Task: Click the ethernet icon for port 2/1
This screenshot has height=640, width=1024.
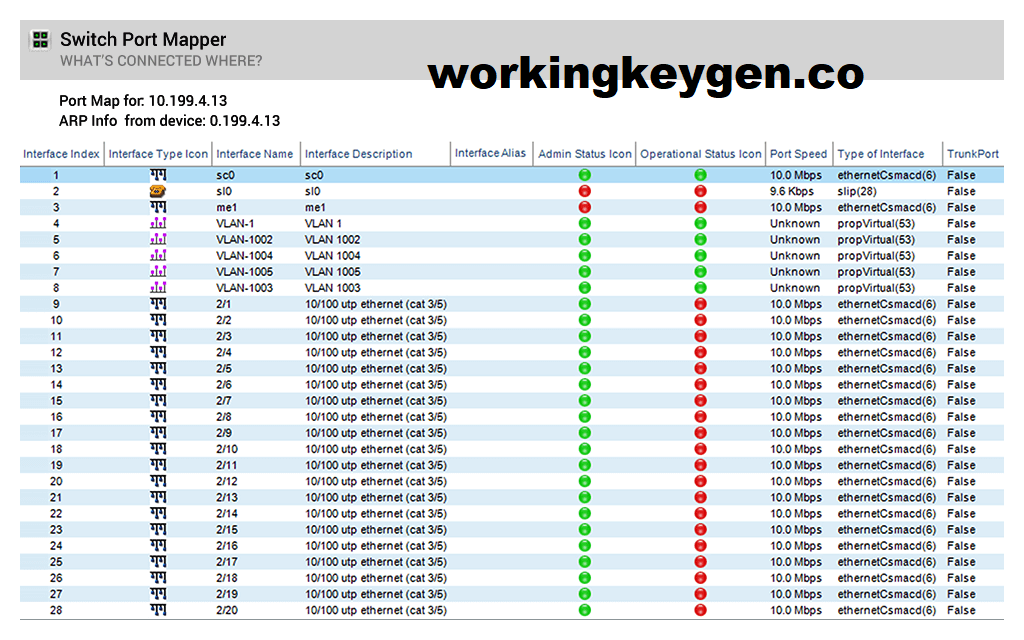Action: tap(158, 303)
